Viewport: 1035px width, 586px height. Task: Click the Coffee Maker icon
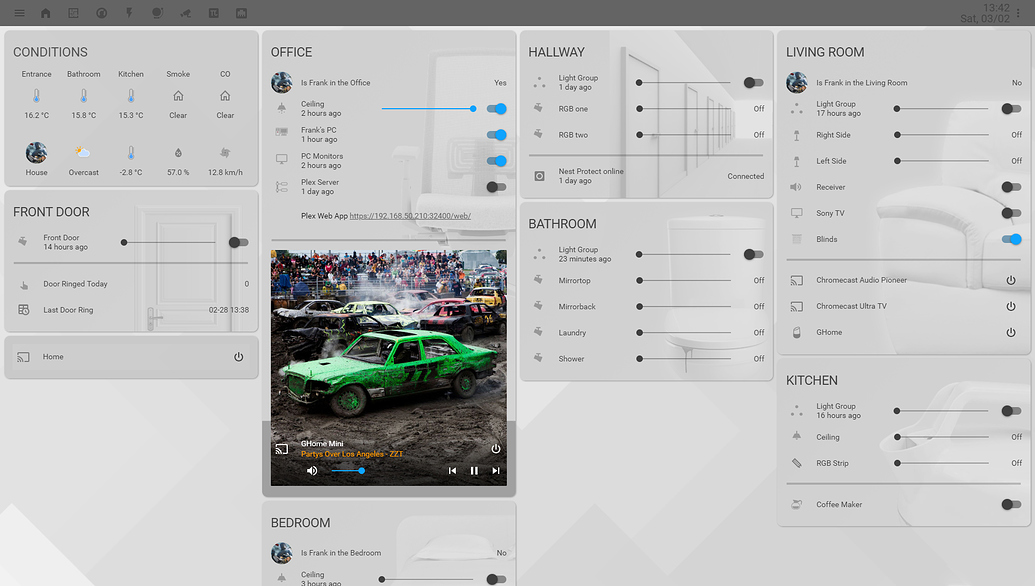click(x=797, y=504)
